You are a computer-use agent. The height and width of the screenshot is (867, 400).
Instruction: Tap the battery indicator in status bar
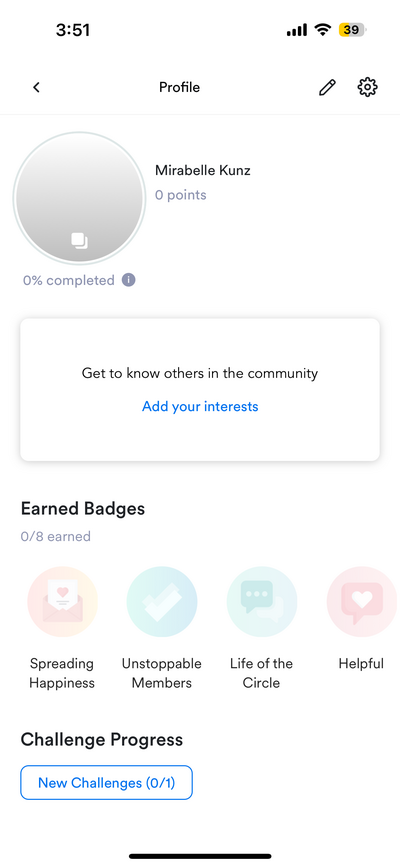[x=352, y=30]
